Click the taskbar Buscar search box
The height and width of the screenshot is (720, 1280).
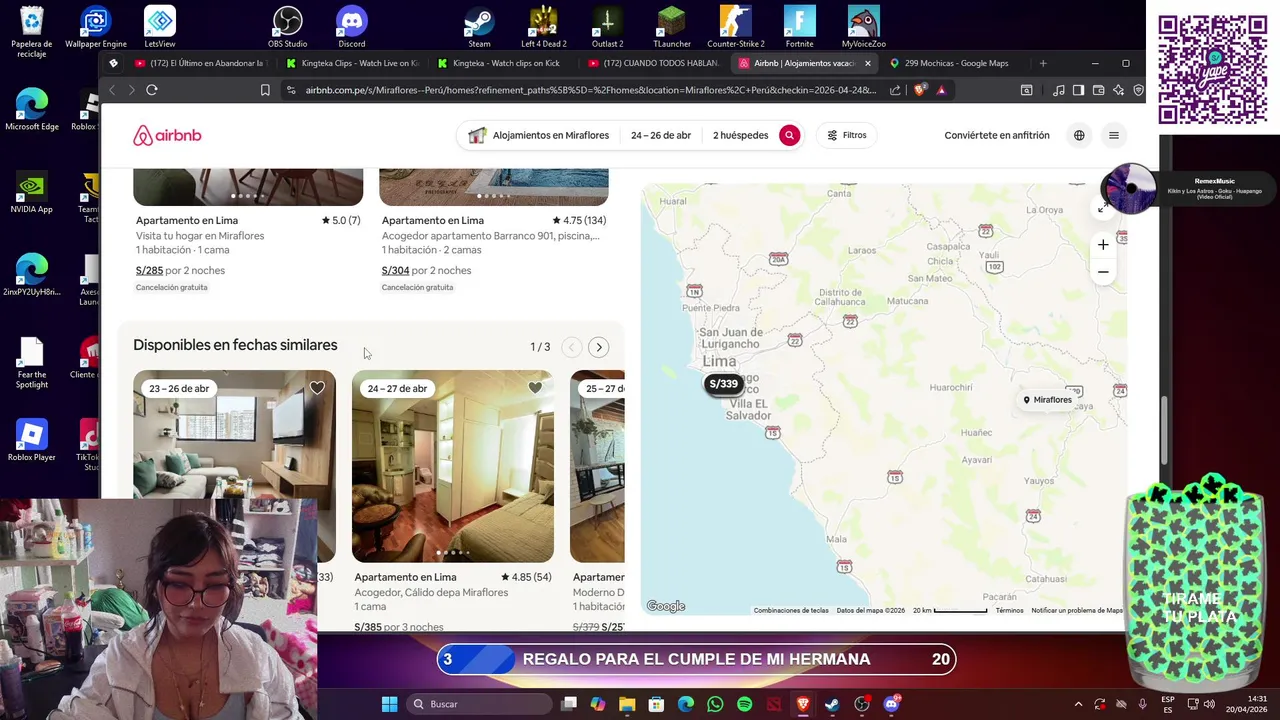point(480,704)
